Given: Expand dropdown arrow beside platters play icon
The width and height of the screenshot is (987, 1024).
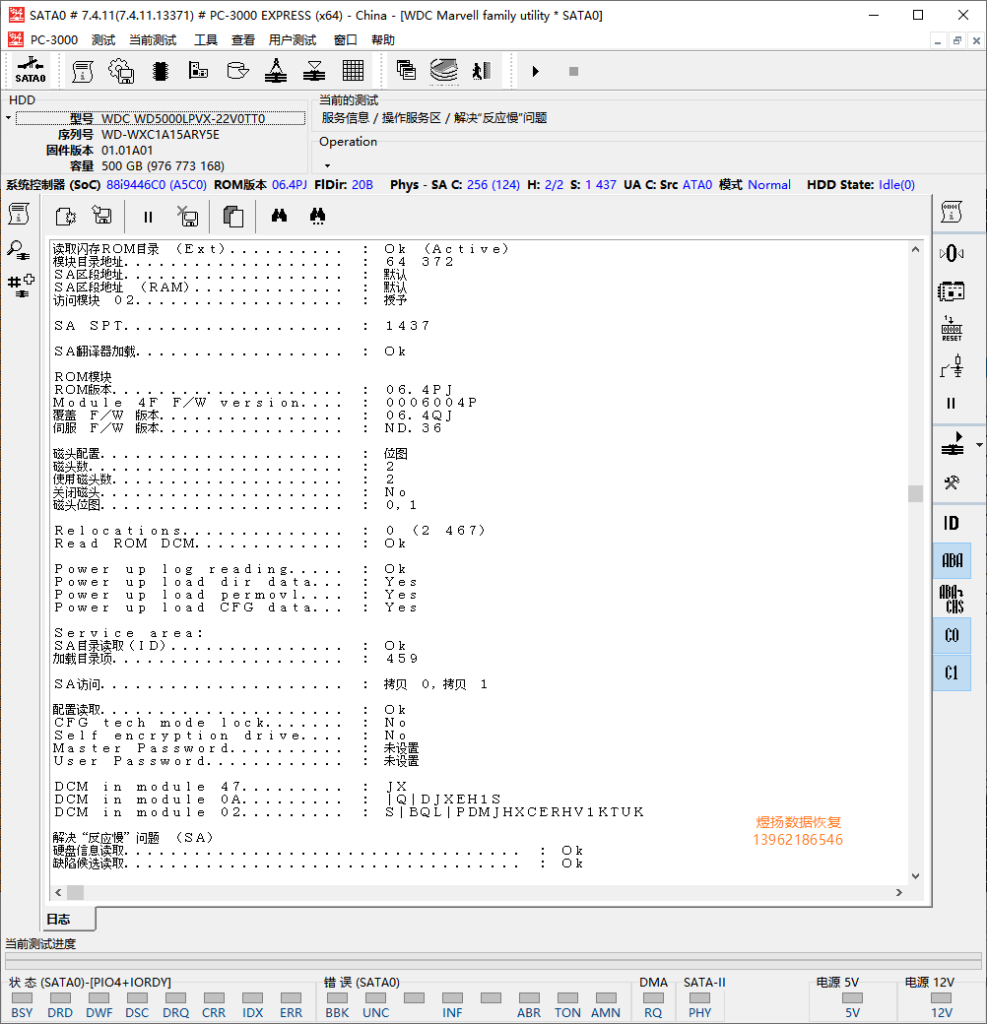Looking at the screenshot, I should pos(979,445).
